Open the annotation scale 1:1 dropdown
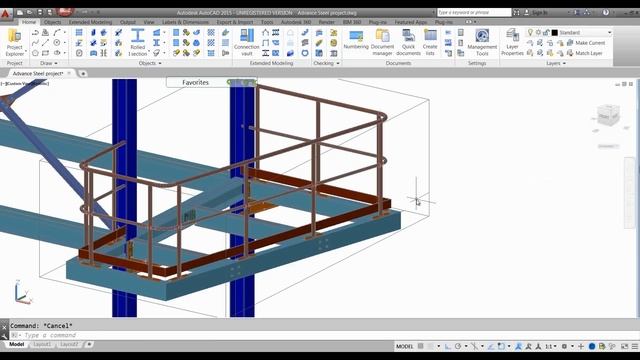Image resolution: width=640 pixels, height=360 pixels. tap(551, 346)
